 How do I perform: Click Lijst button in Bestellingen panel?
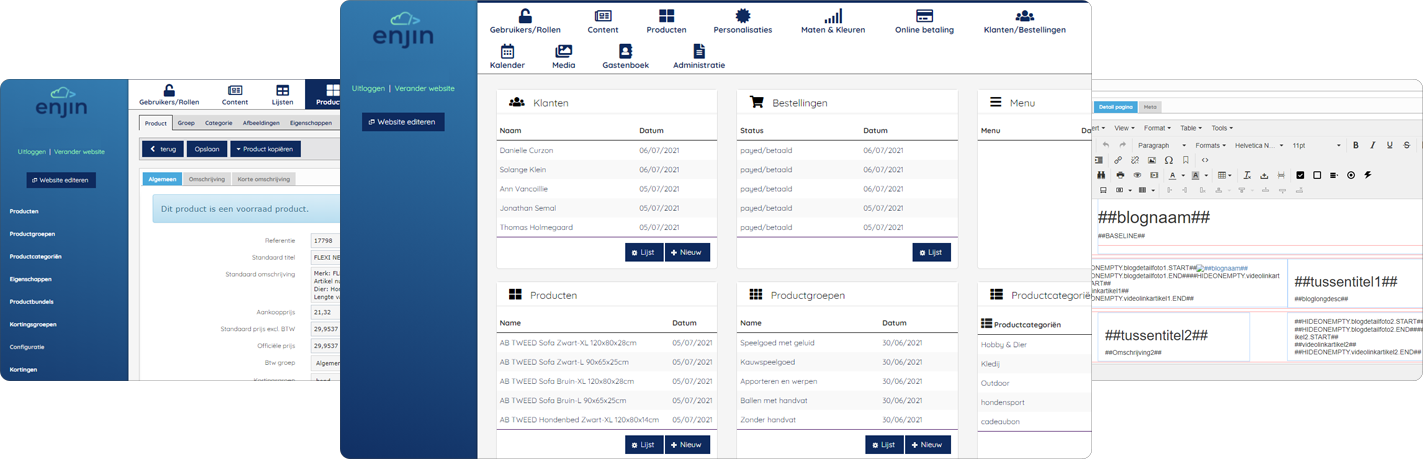931,252
